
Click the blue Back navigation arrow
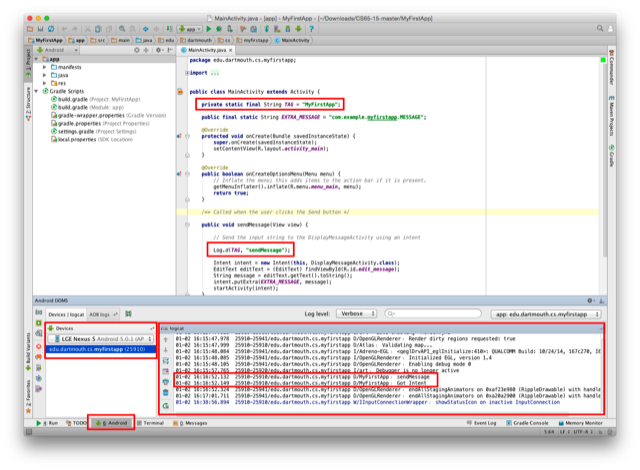146,29
